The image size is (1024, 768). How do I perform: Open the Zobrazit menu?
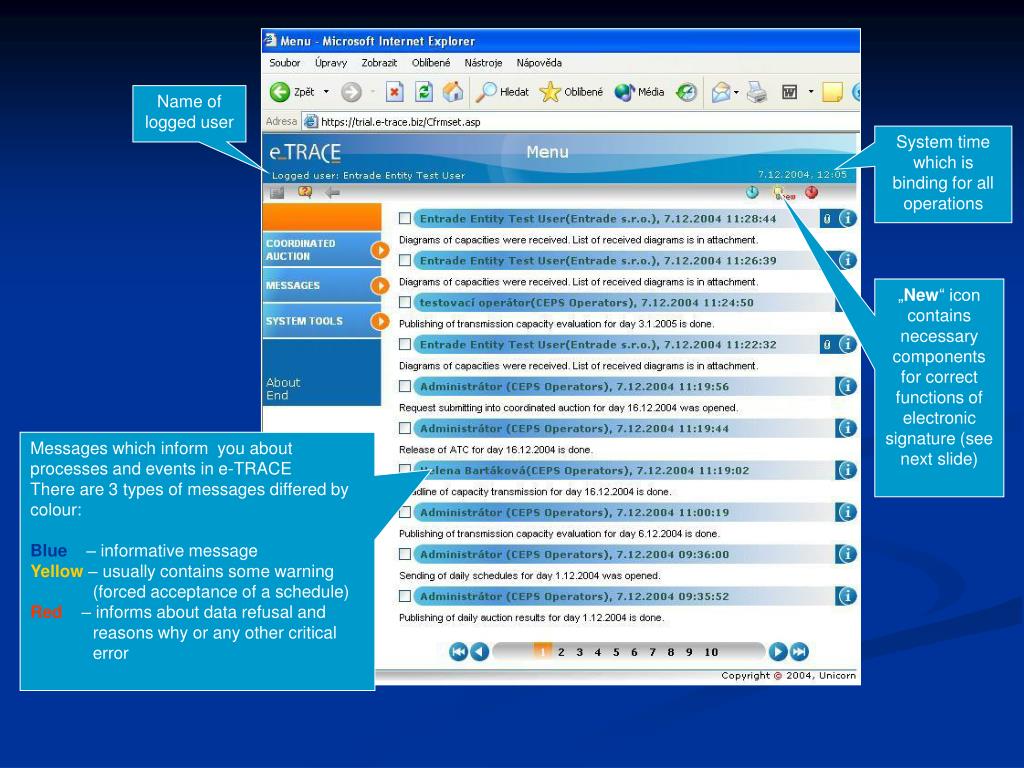coord(379,63)
